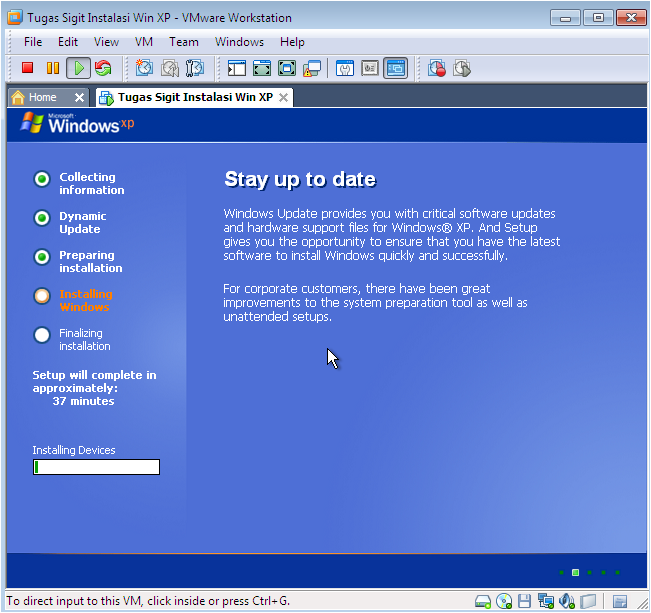Click the hard disk status bar icon
Screen dimensions: 651x613
click(x=483, y=601)
